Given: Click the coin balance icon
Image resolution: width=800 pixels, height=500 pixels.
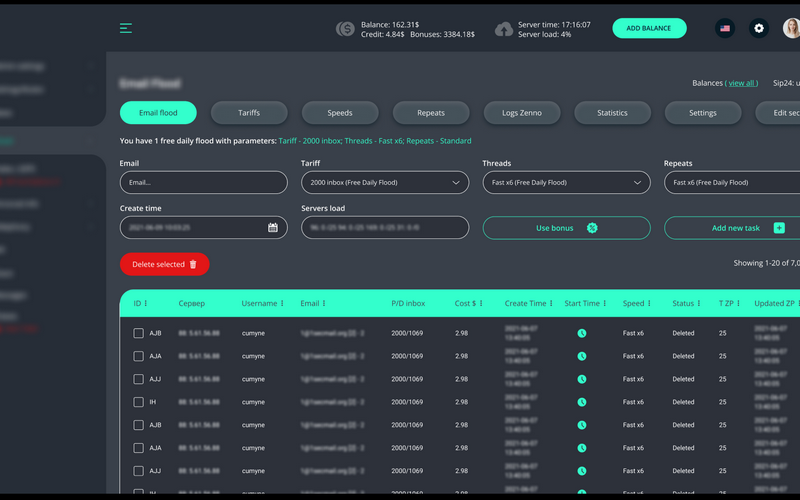Looking at the screenshot, I should (x=345, y=29).
